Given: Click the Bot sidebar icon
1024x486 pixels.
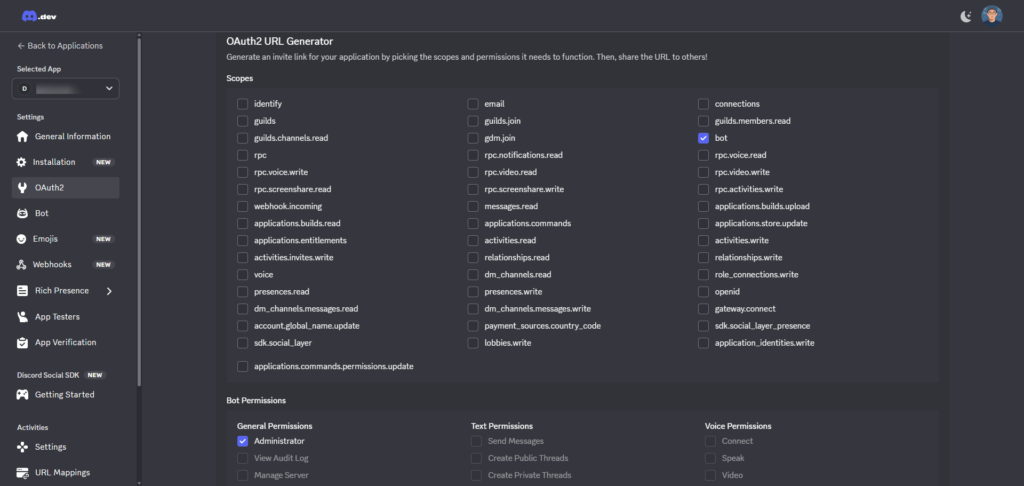Looking at the screenshot, I should click(23, 213).
